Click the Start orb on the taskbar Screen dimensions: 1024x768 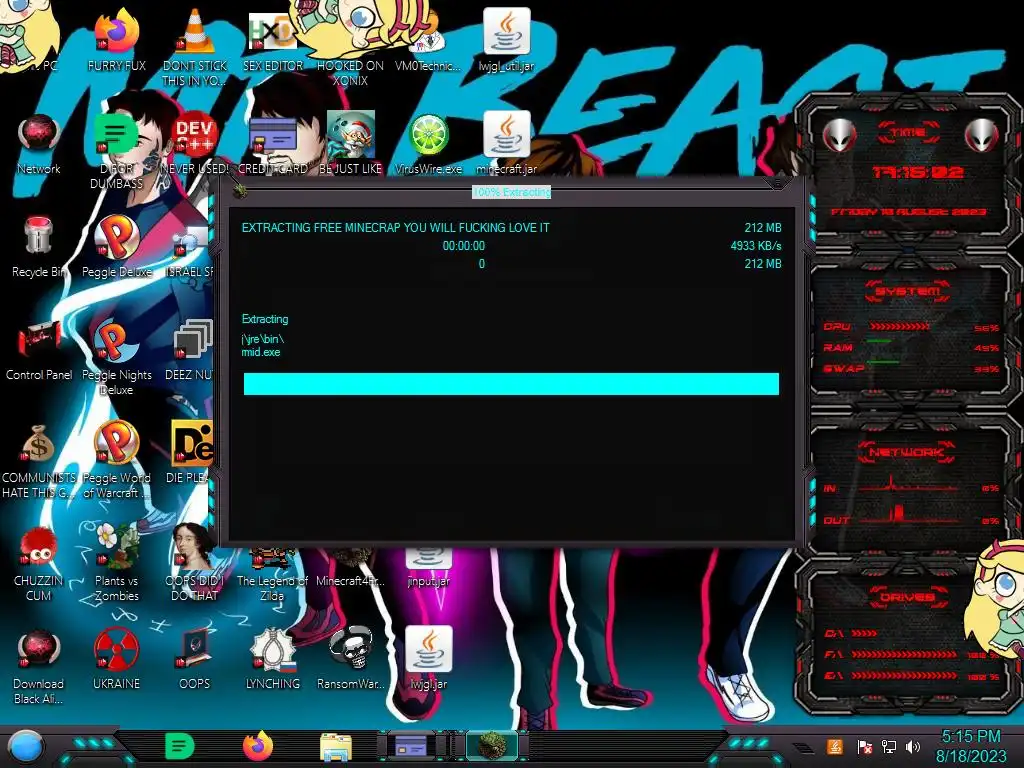26,747
